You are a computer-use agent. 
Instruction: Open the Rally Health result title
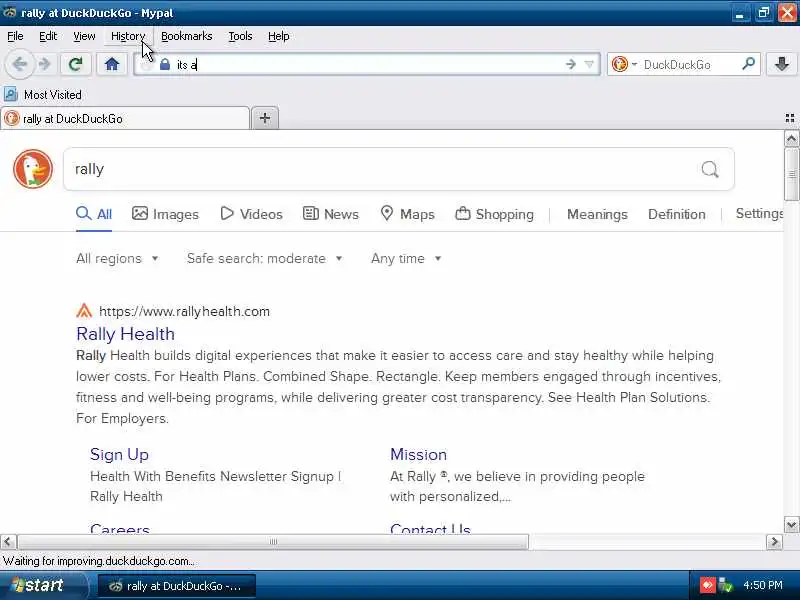126,334
